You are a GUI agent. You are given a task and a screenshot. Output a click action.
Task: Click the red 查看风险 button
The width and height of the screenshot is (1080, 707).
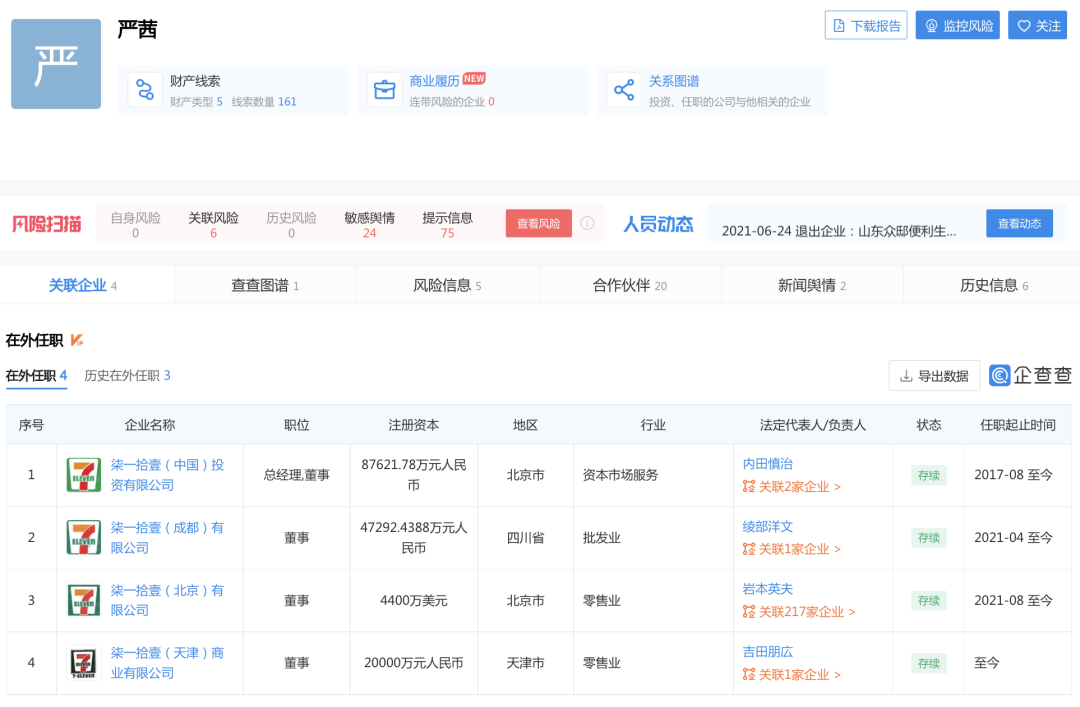(x=538, y=224)
